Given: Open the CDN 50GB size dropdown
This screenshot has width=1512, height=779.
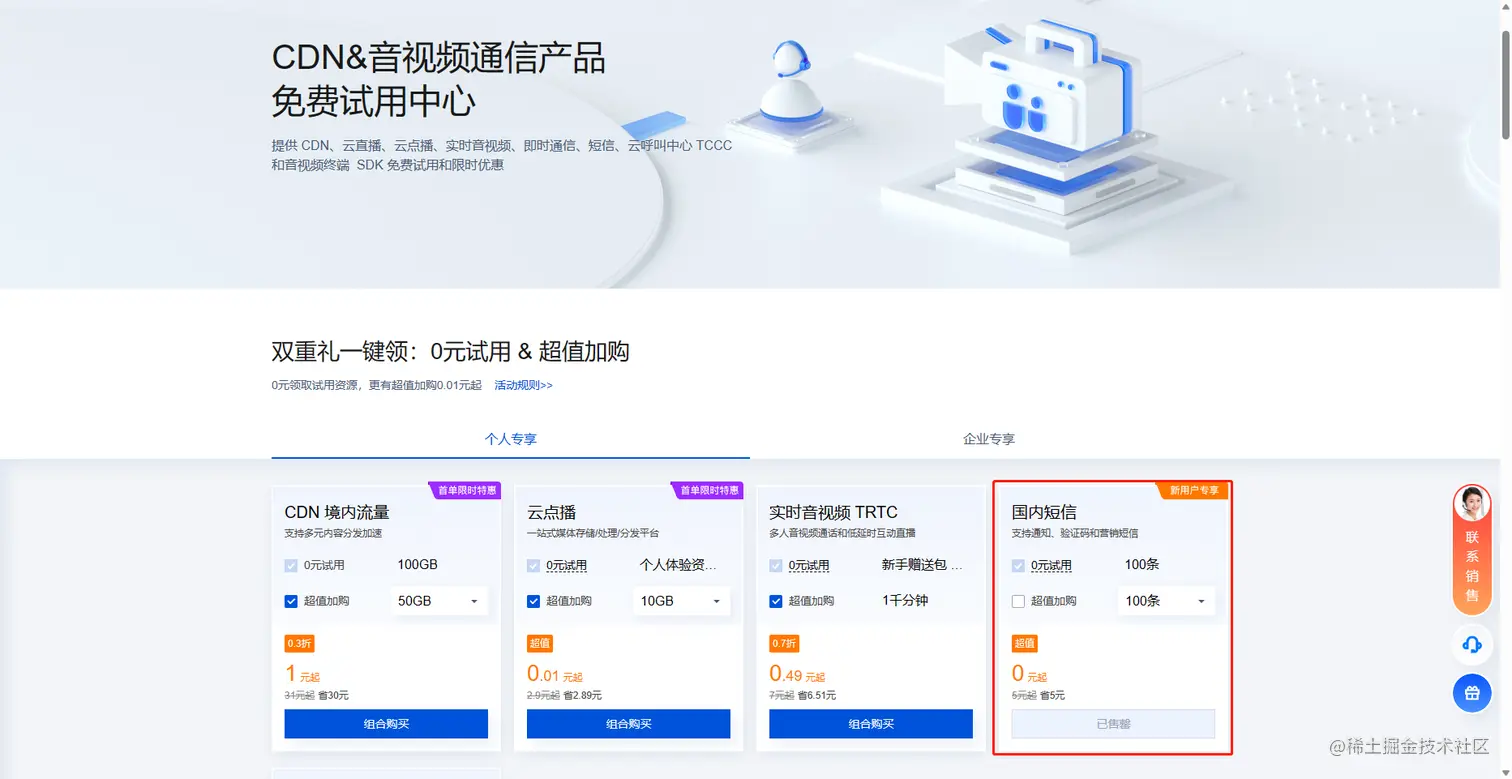Looking at the screenshot, I should tap(439, 601).
